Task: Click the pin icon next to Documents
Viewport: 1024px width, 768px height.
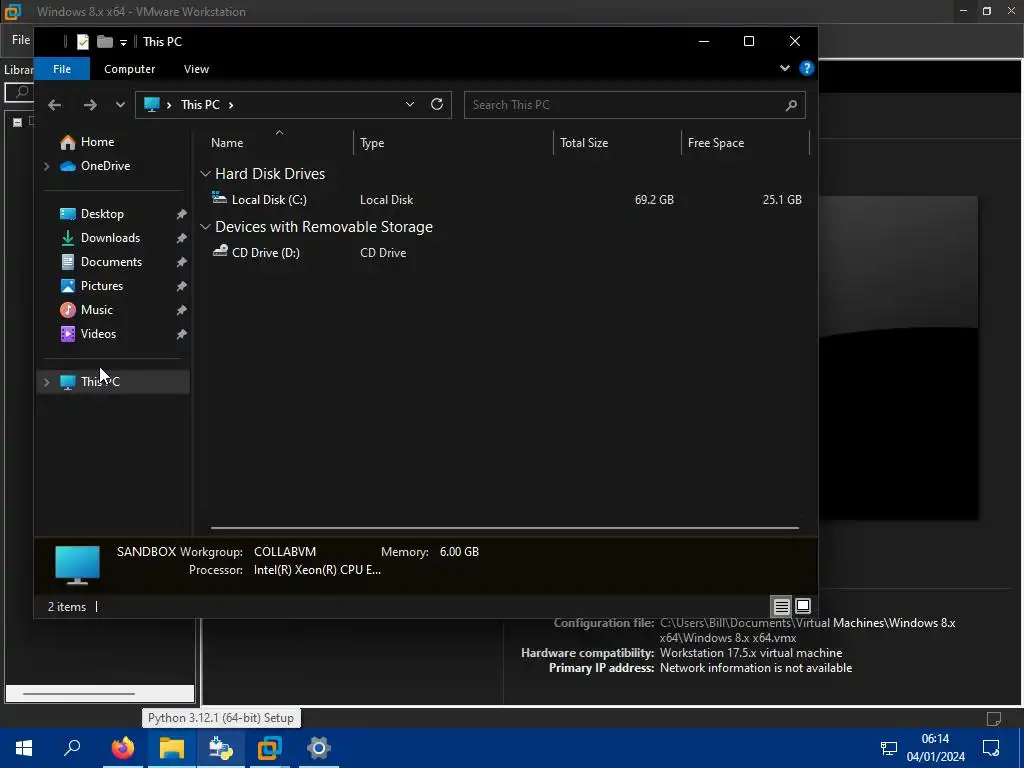Action: [182, 262]
